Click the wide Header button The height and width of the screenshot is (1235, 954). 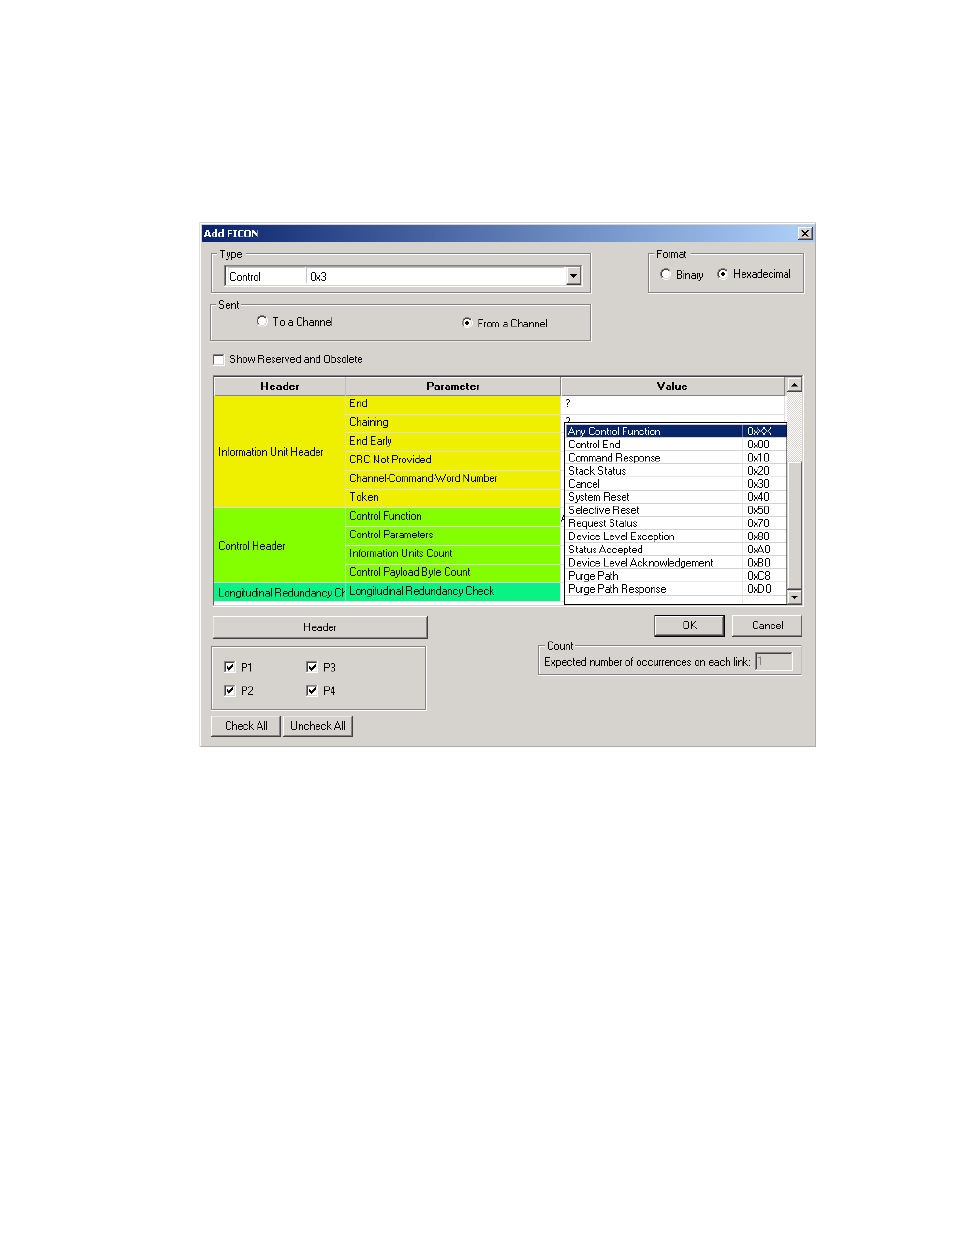pos(320,627)
